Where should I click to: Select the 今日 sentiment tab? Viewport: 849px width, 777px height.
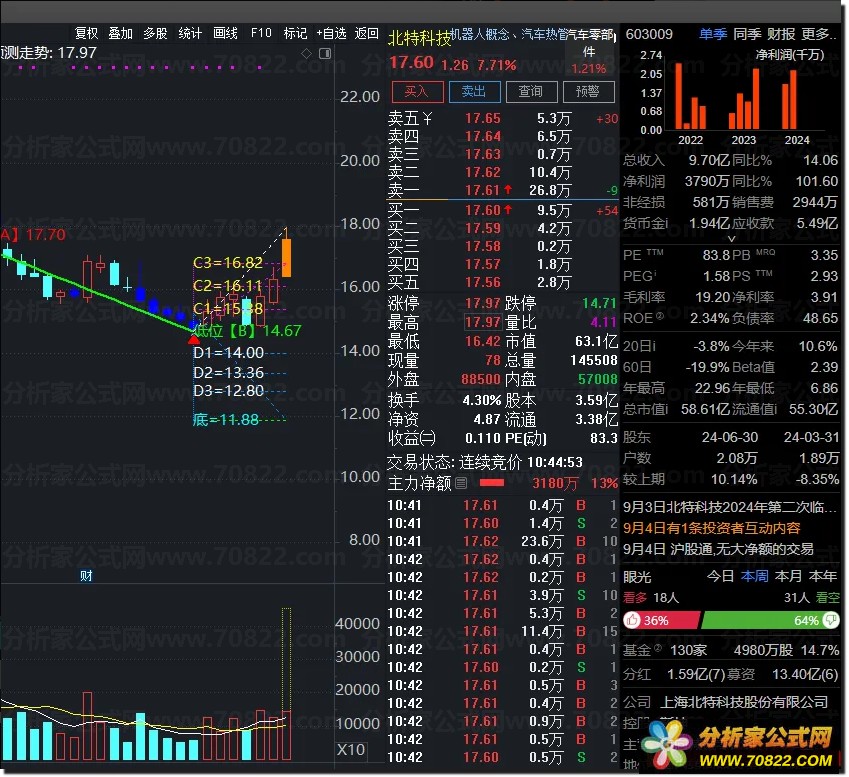(721, 576)
